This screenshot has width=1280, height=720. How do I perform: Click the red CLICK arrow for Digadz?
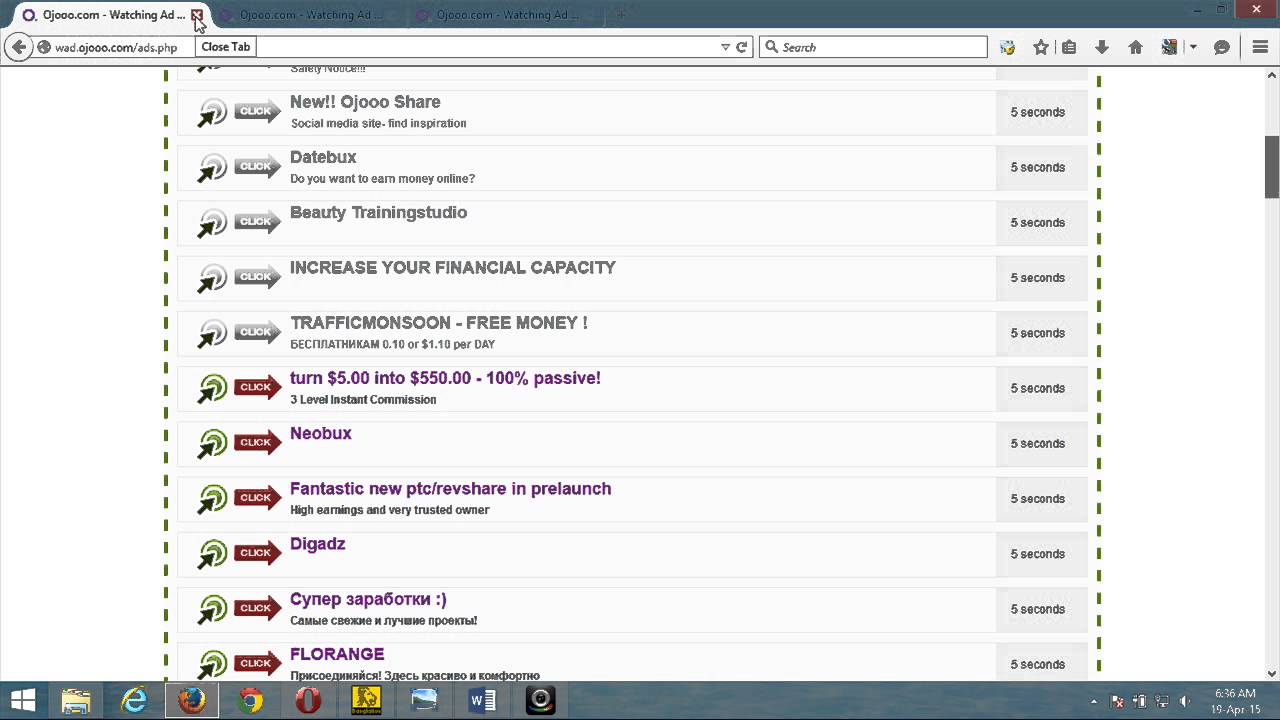tap(258, 552)
